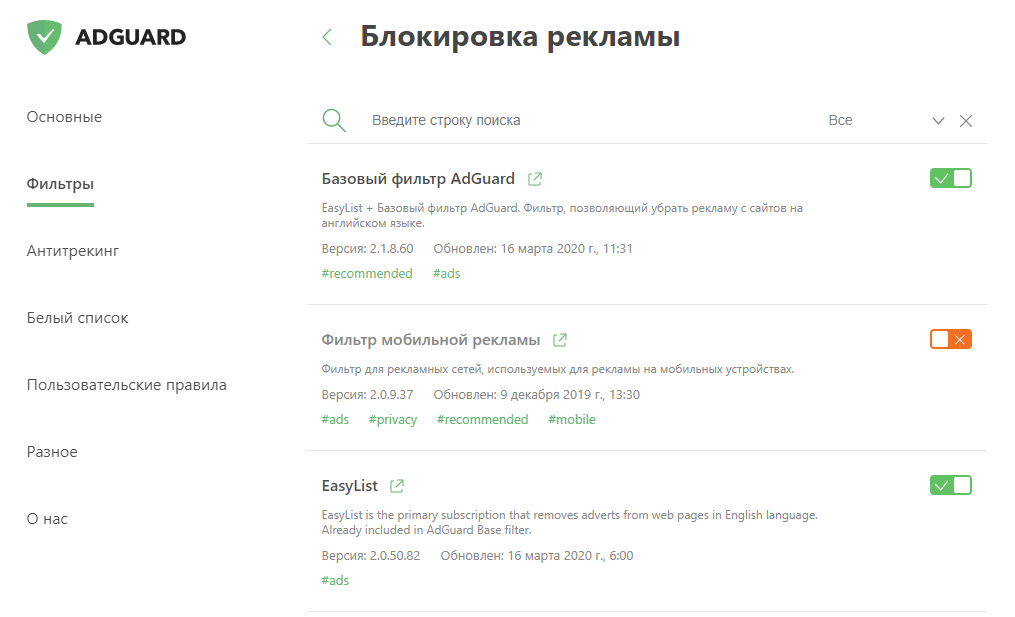Click the Базовый фильтр AdGuard title
This screenshot has width=1015, height=617.
(418, 179)
